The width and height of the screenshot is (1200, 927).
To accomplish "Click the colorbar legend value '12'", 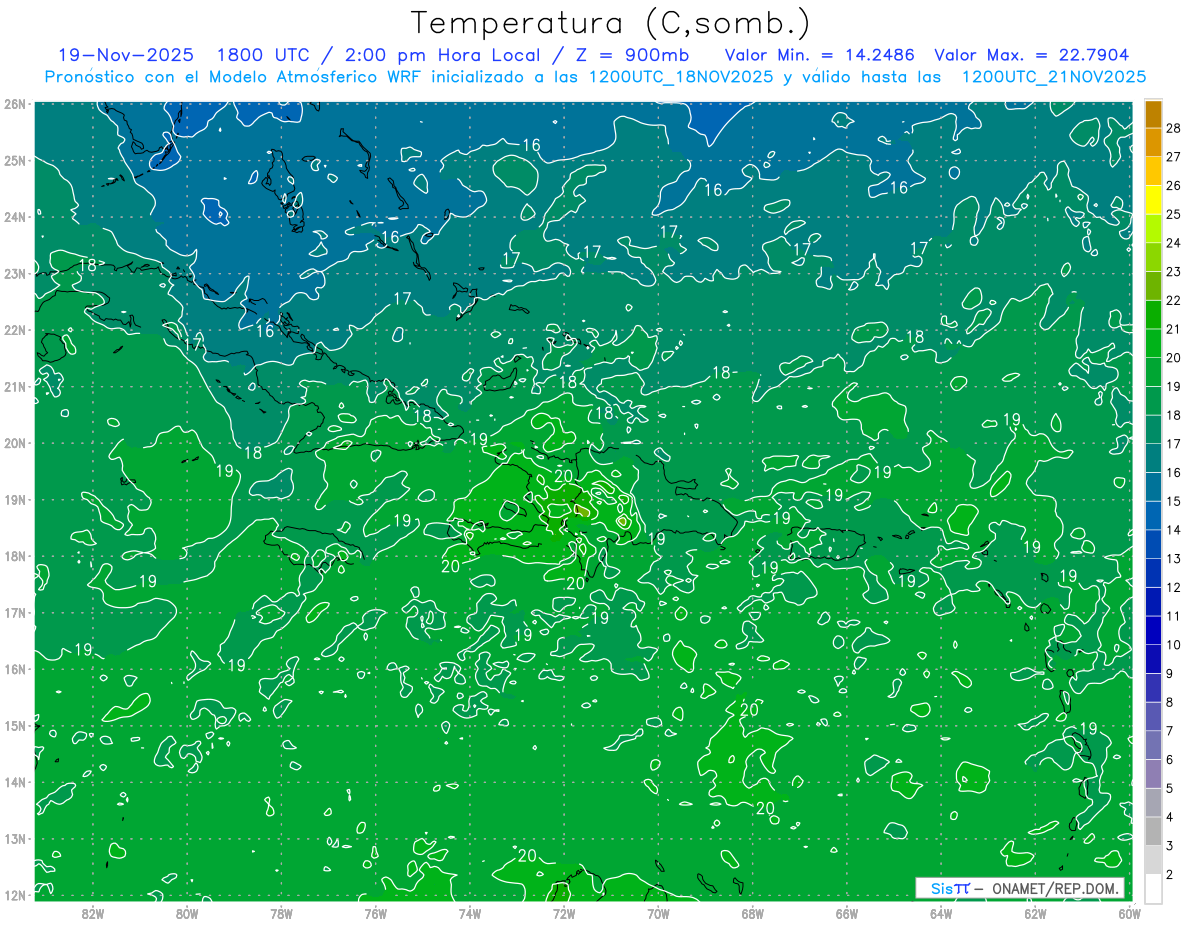I will pos(1174,587).
